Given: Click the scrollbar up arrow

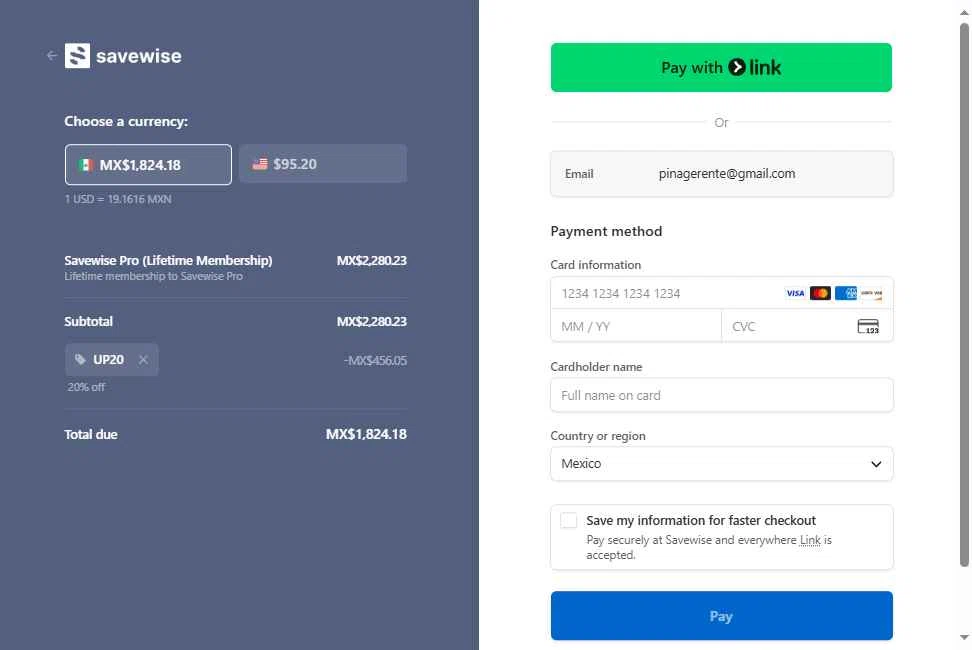Looking at the screenshot, I should point(965,12).
